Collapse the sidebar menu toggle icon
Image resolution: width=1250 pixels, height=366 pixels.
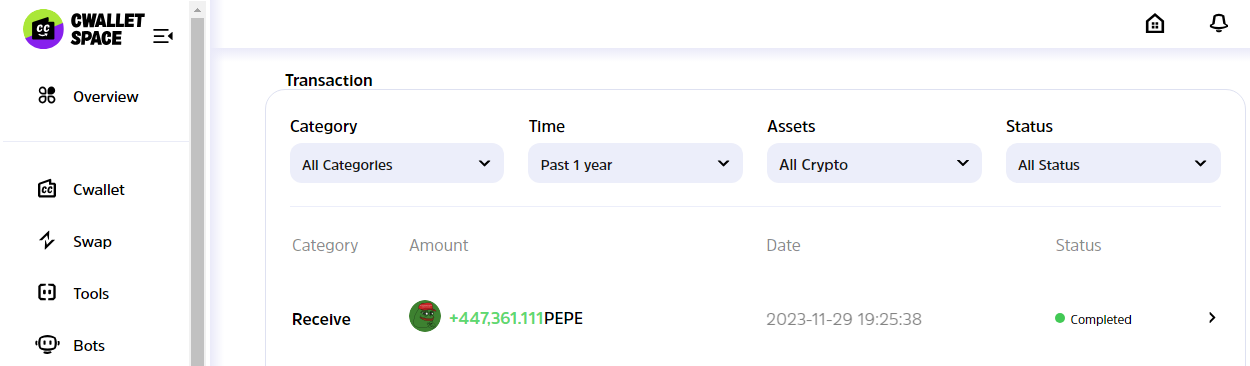163,37
